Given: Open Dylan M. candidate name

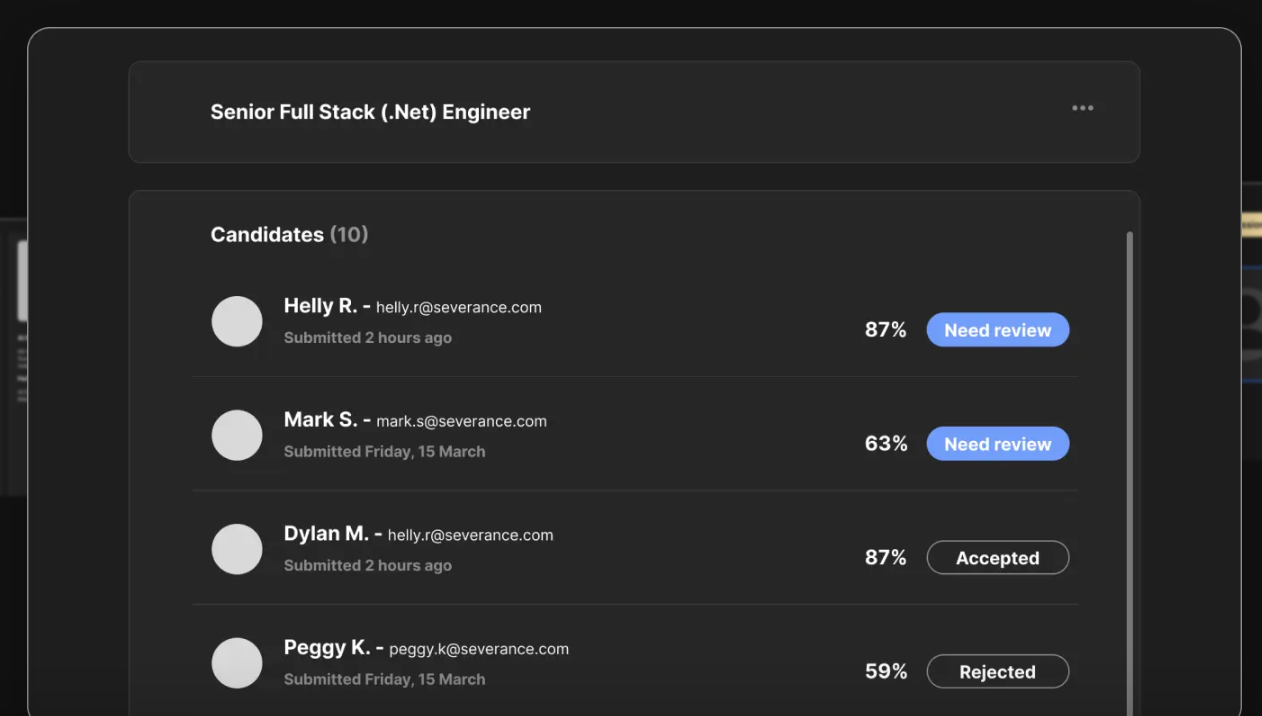Looking at the screenshot, I should point(326,534).
